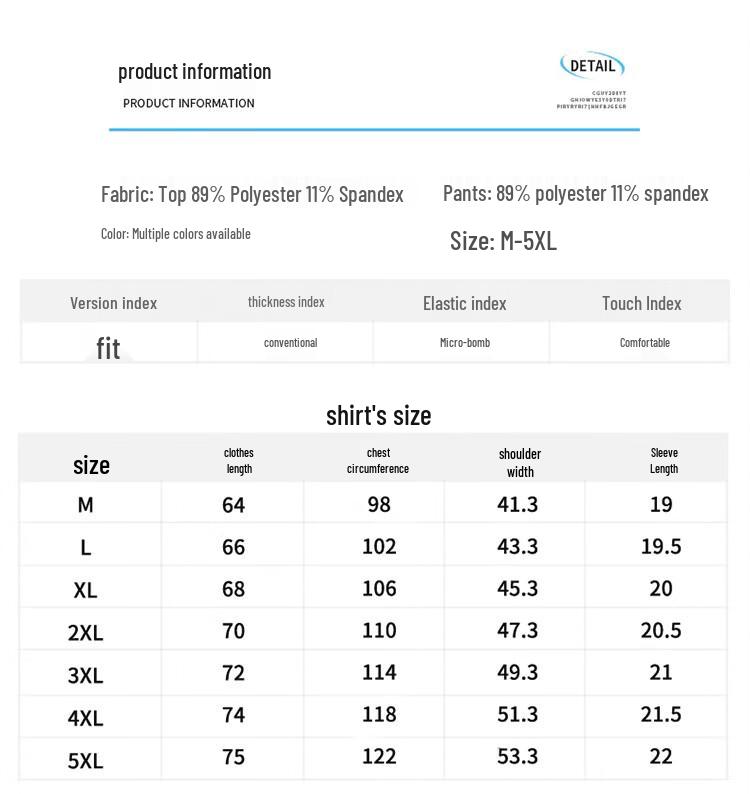Select the Micro-bomb cell

click(x=465, y=343)
